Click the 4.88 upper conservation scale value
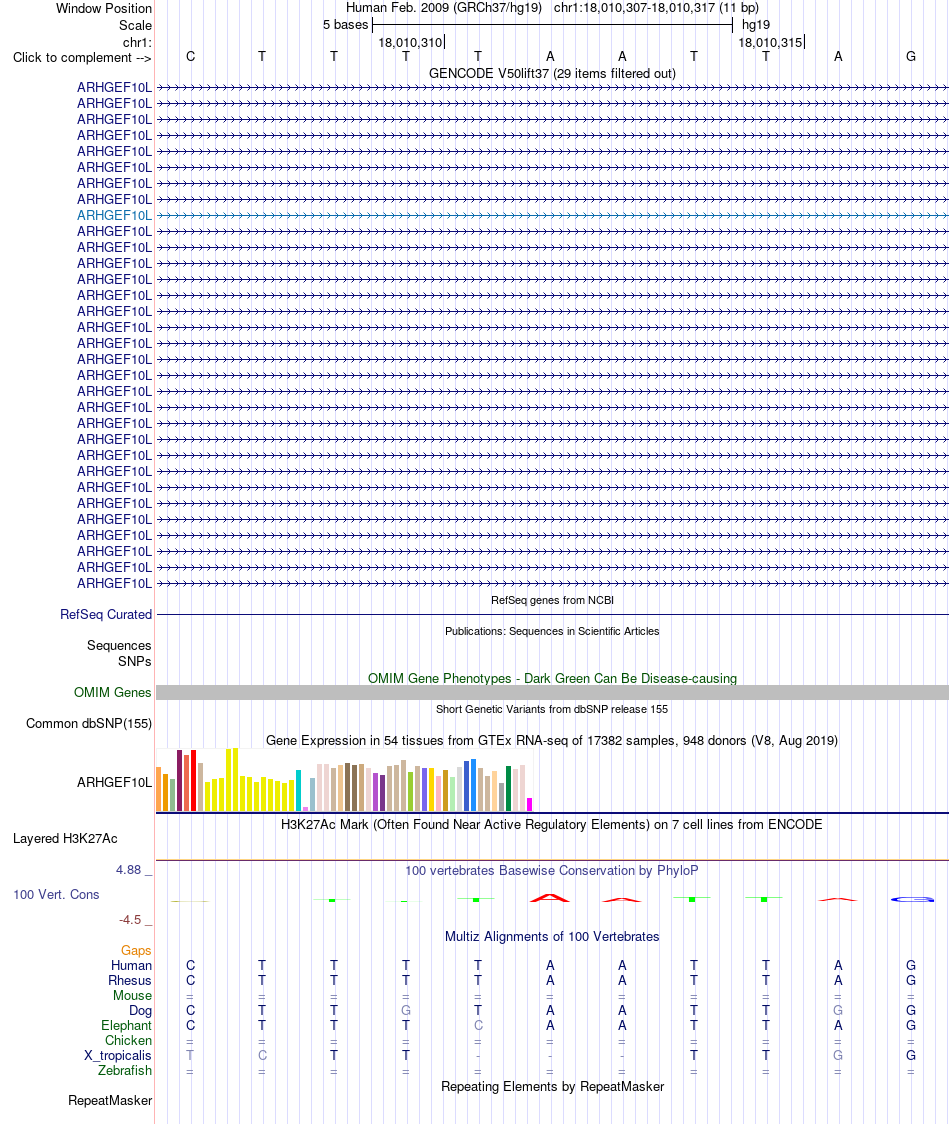 [x=129, y=870]
